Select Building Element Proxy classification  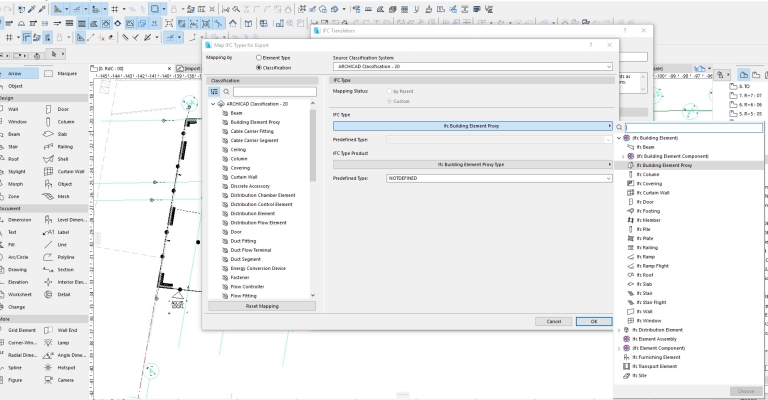click(x=255, y=122)
